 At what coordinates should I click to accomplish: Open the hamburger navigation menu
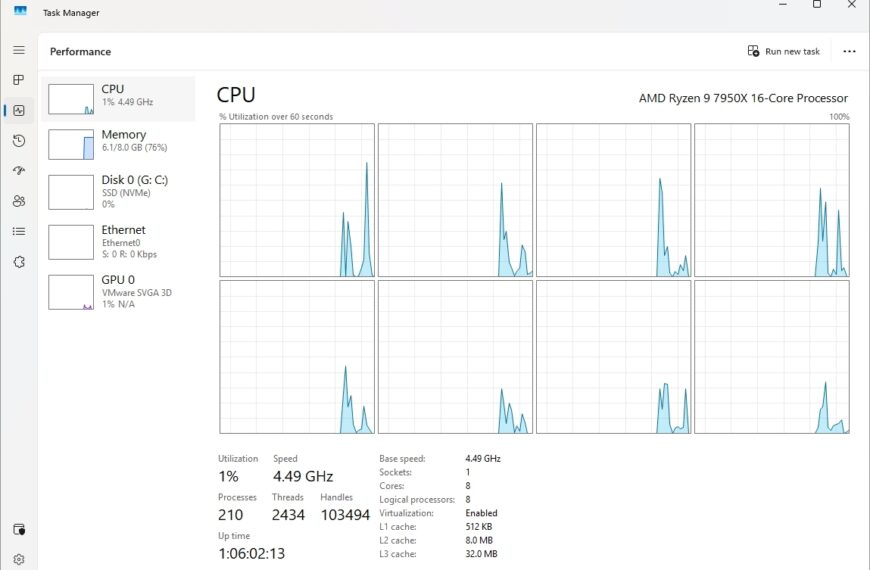(x=19, y=50)
